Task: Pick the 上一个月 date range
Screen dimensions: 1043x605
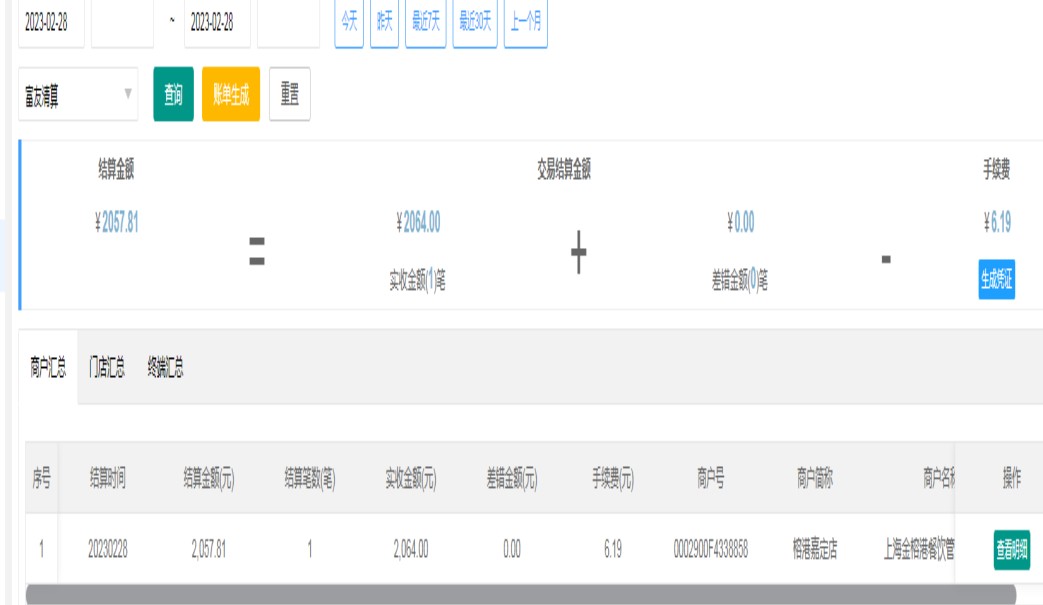Action: (526, 23)
